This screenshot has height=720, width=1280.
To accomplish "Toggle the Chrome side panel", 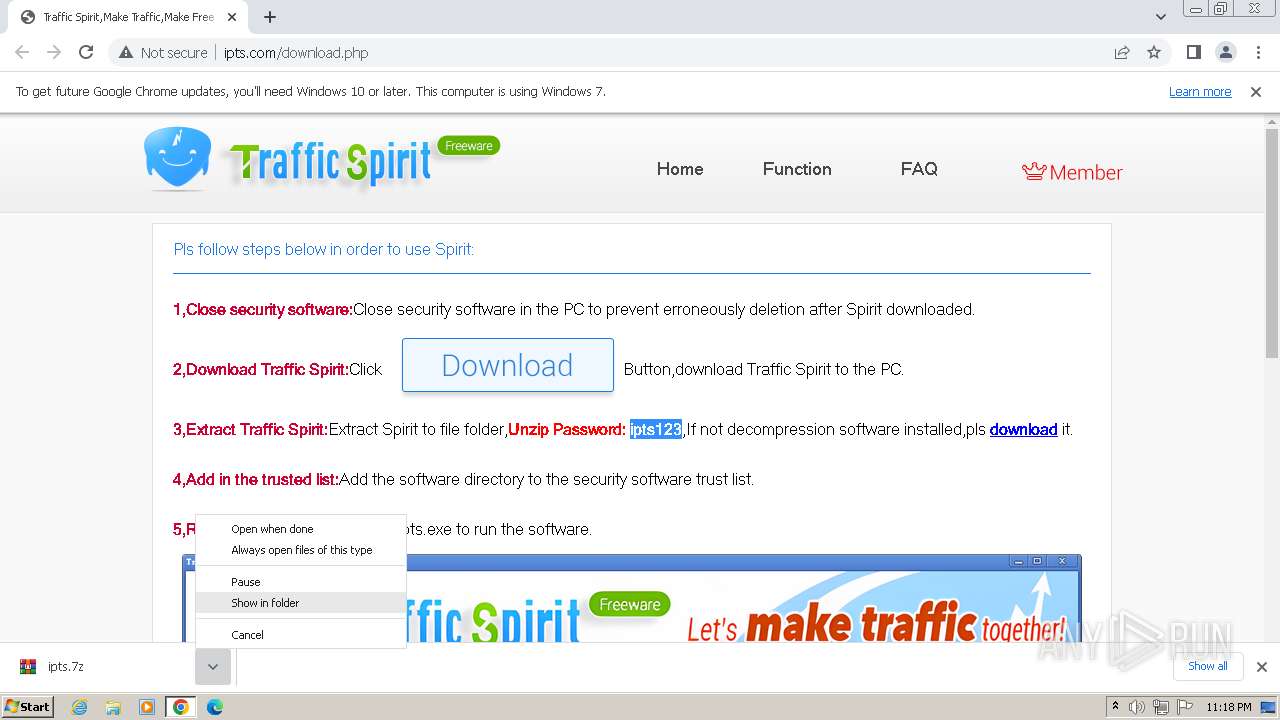I will (1194, 53).
